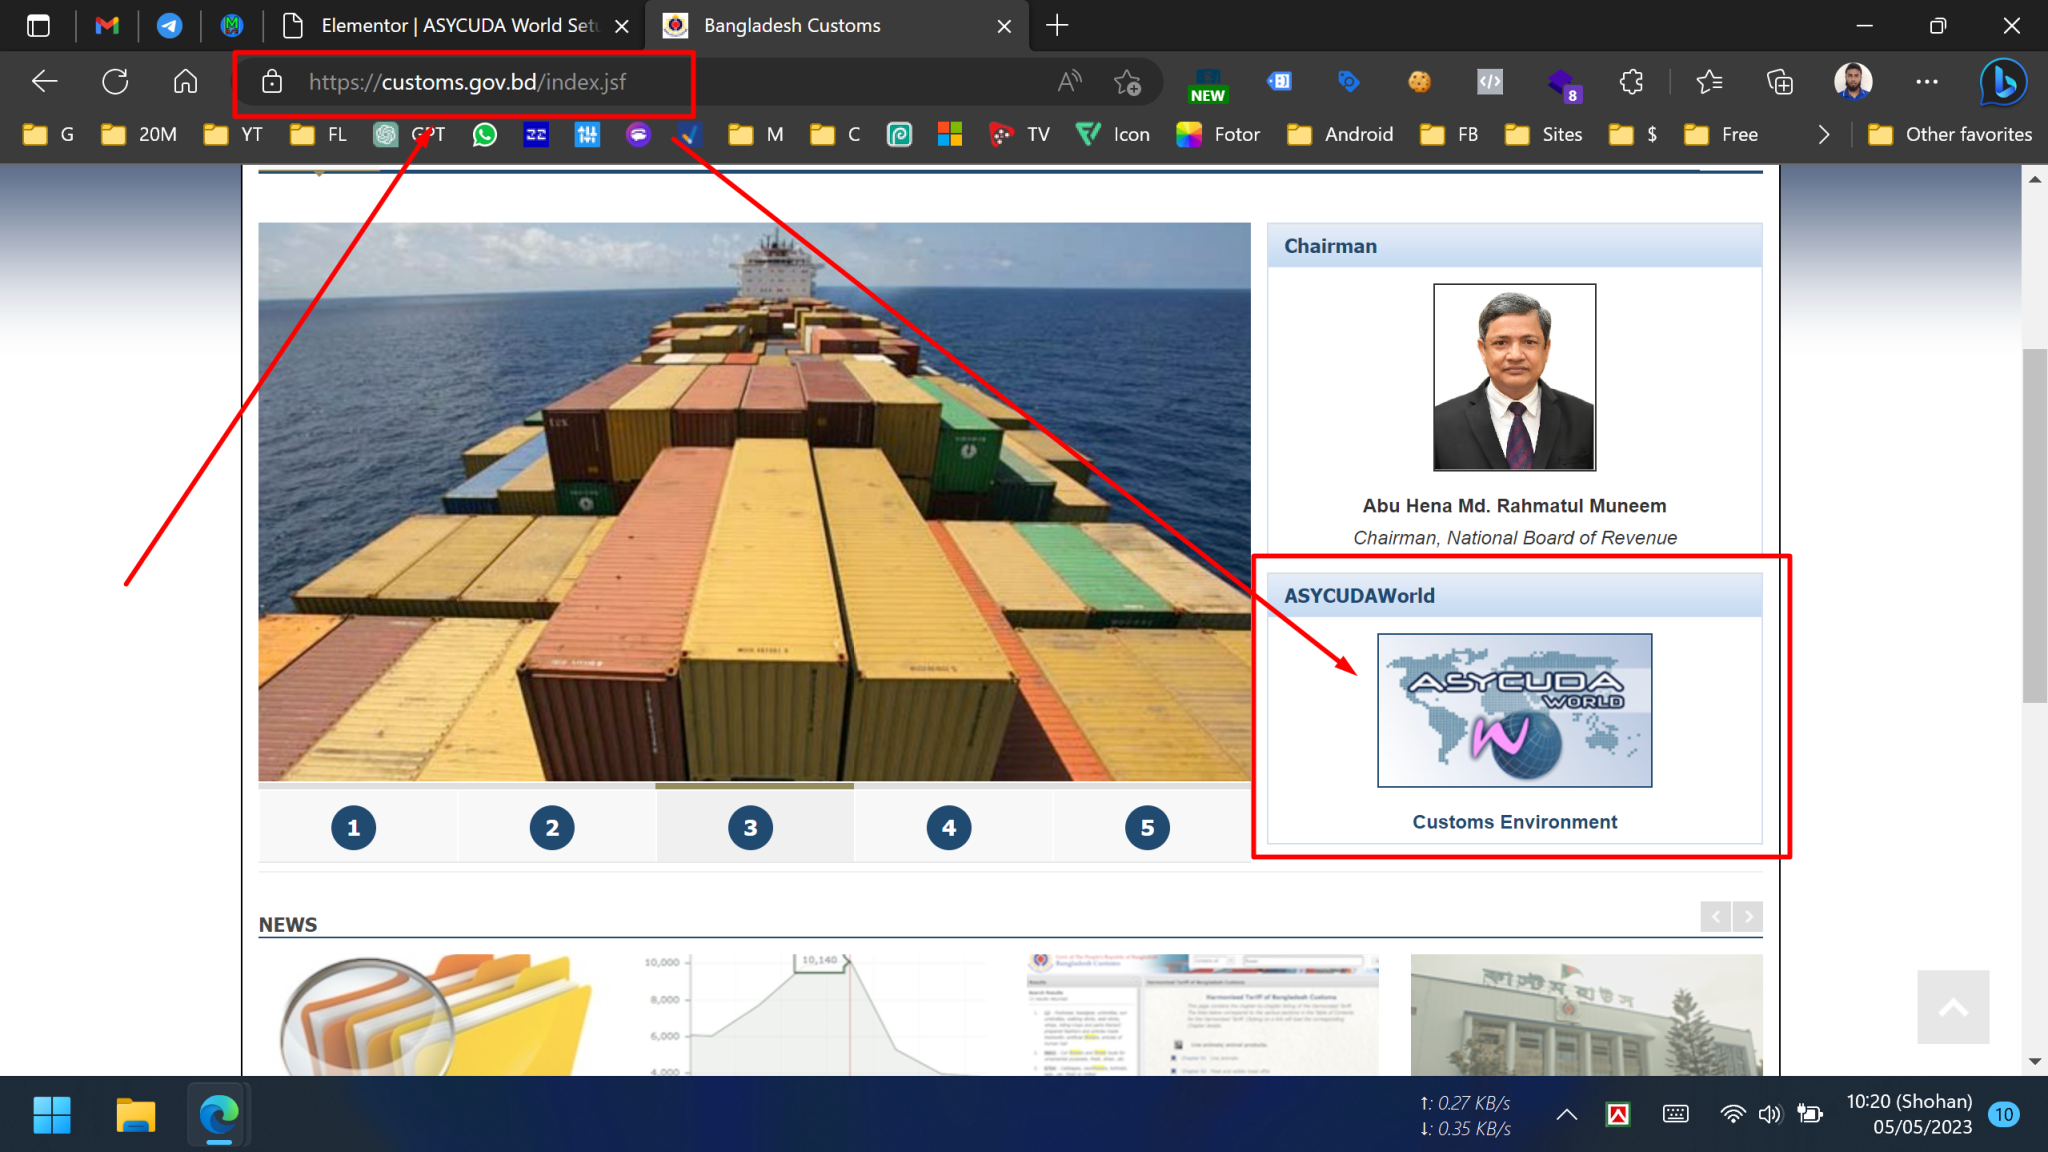2048x1152 pixels.
Task: Go to browser home page icon
Action: pos(185,82)
